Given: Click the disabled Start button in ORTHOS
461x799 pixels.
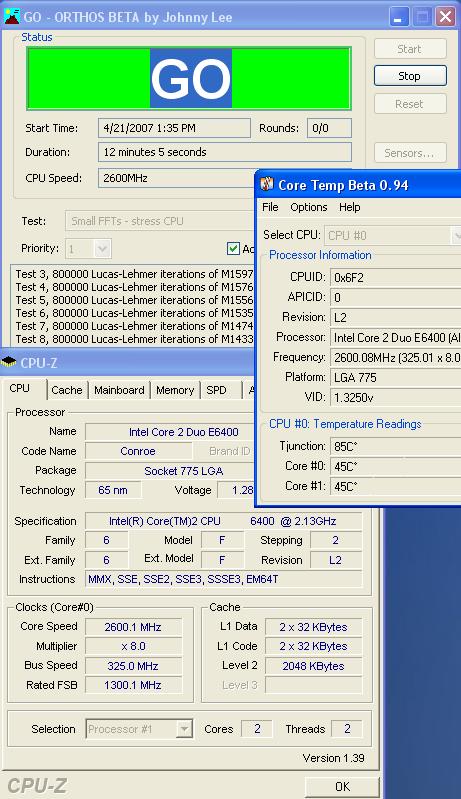Looking at the screenshot, I should point(410,49).
